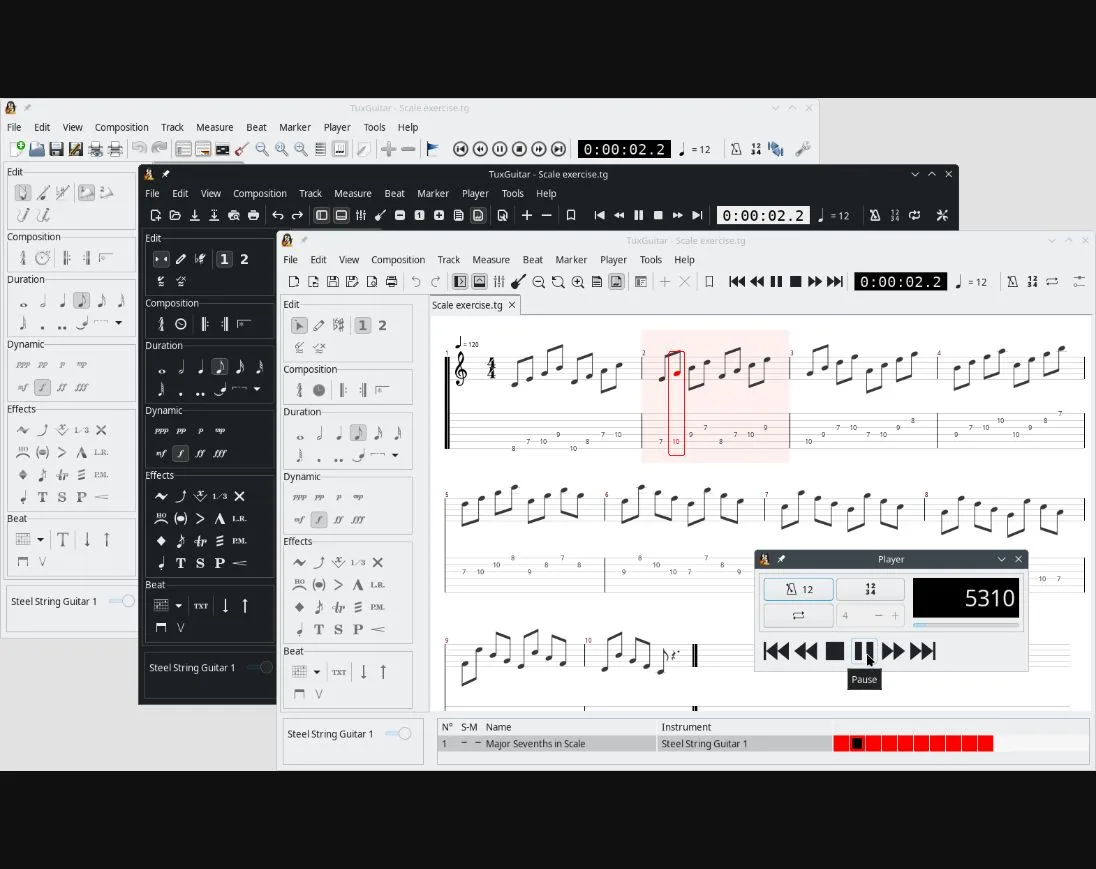The image size is (1096, 869).
Task: Select the eighth note duration in the front panel
Action: click(358, 433)
